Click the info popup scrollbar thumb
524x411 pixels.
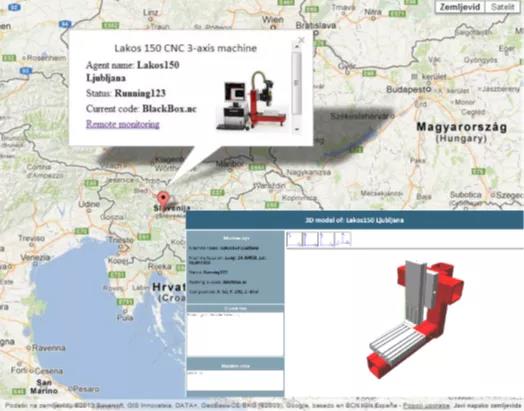tap(296, 82)
